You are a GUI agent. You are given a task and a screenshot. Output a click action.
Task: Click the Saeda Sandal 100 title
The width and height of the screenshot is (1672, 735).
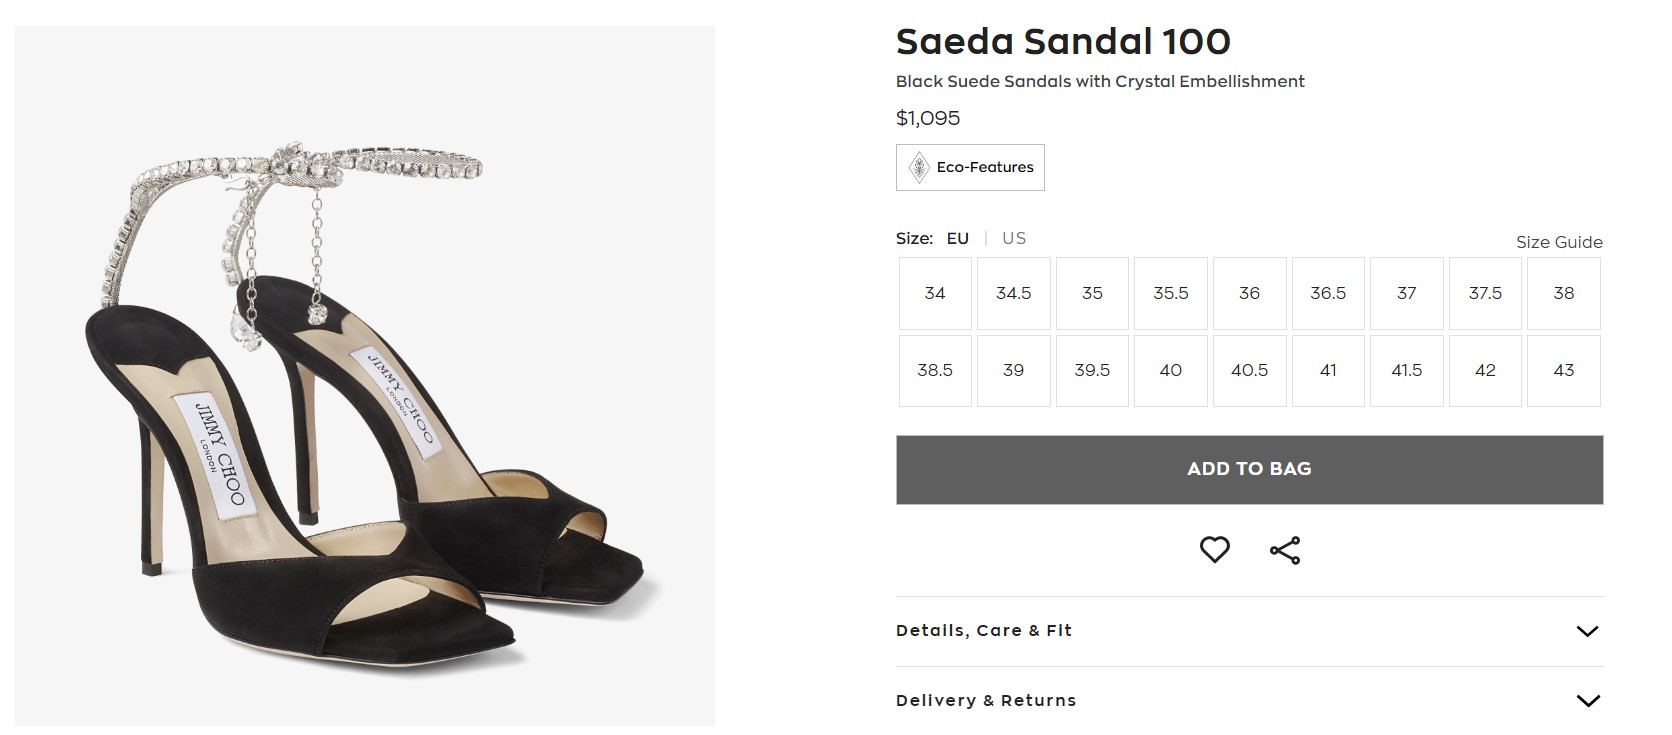(x=1063, y=42)
